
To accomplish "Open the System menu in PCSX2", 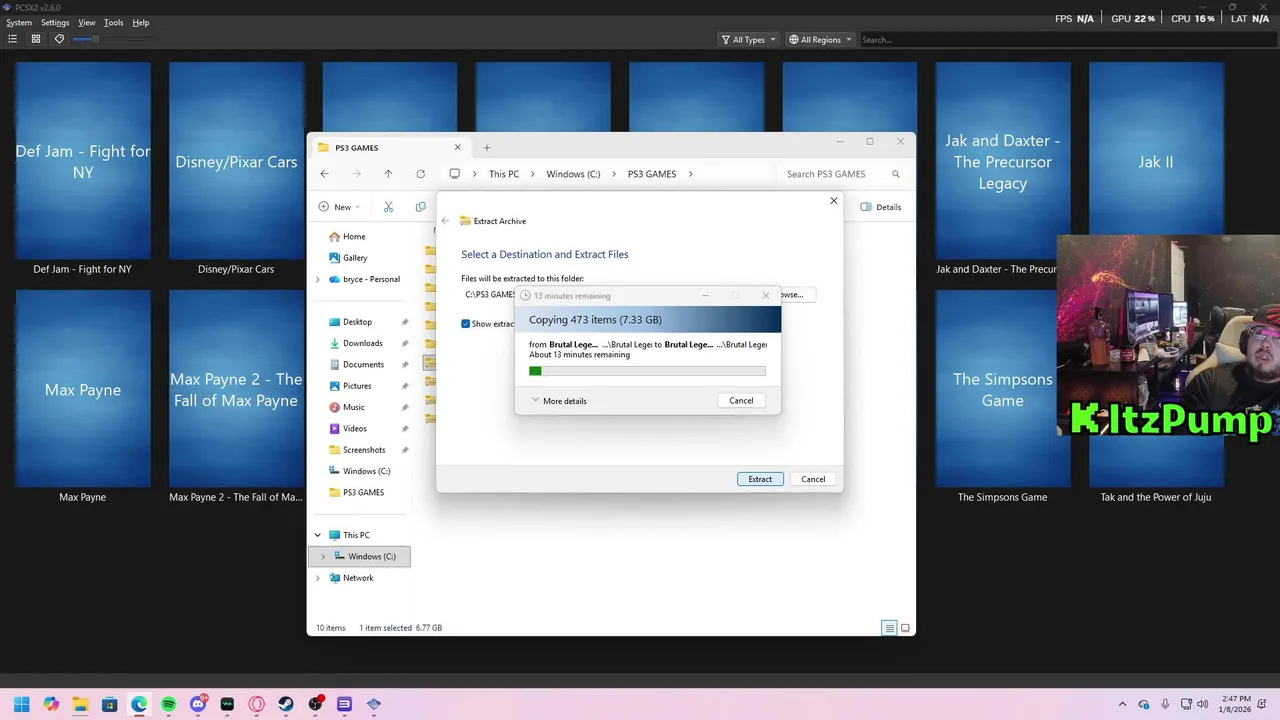I will click(19, 22).
